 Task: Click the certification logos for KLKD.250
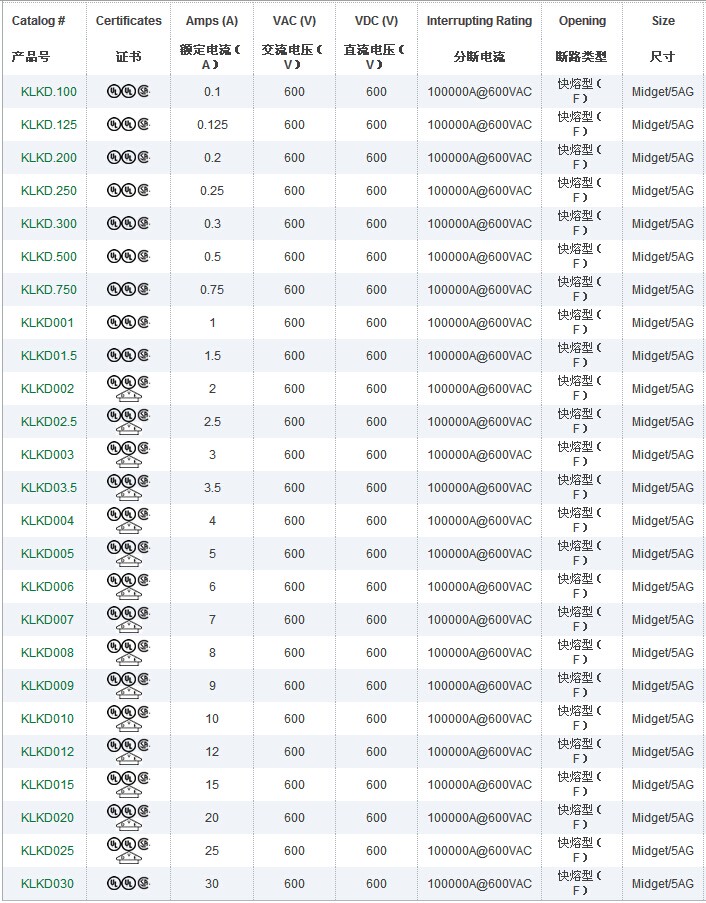[128, 191]
